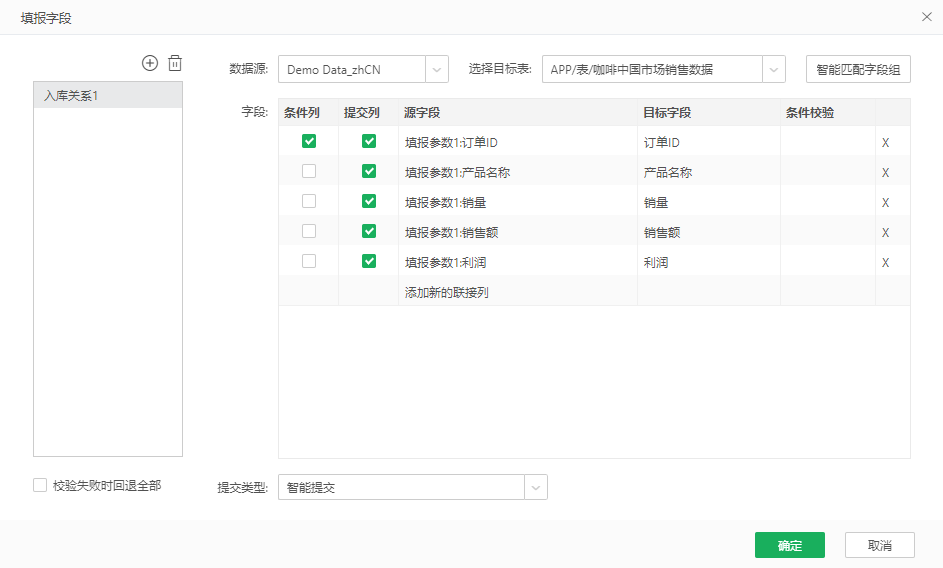Image resolution: width=943 pixels, height=568 pixels.
Task: Click the 条件校验 cell for 订单ID row
Action: pos(828,143)
